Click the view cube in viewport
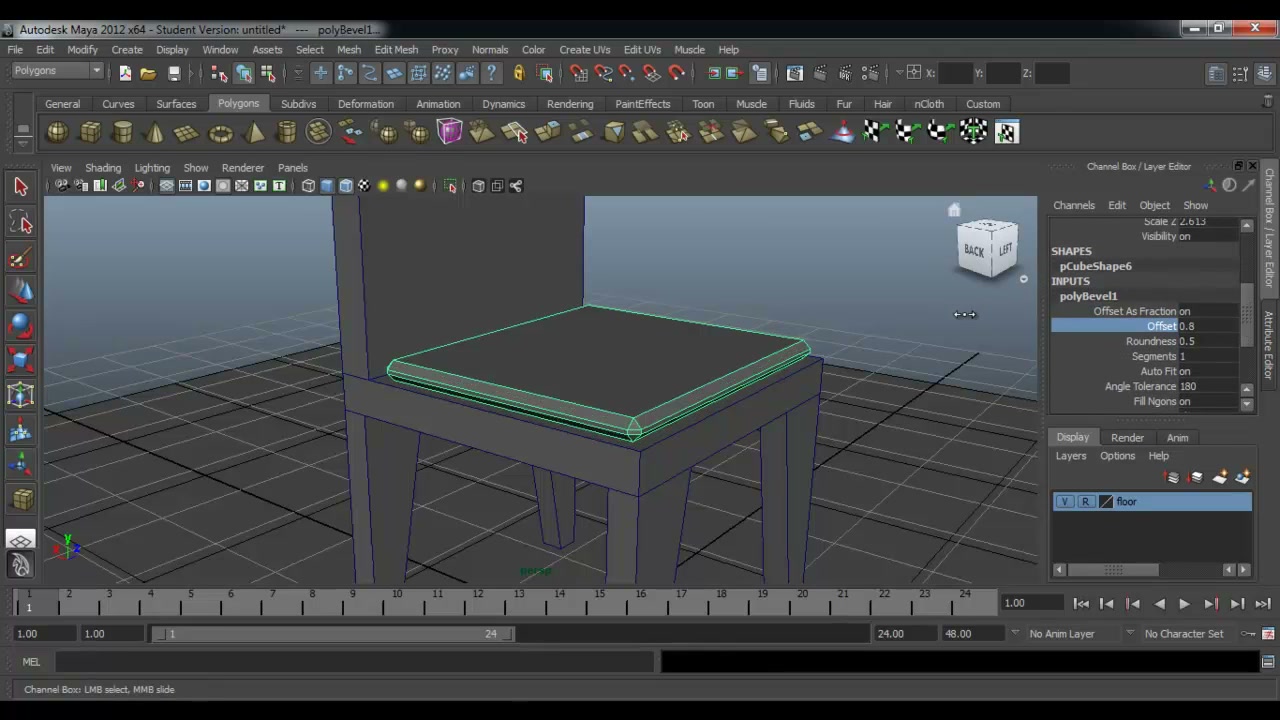Image resolution: width=1280 pixels, height=720 pixels. [988, 250]
